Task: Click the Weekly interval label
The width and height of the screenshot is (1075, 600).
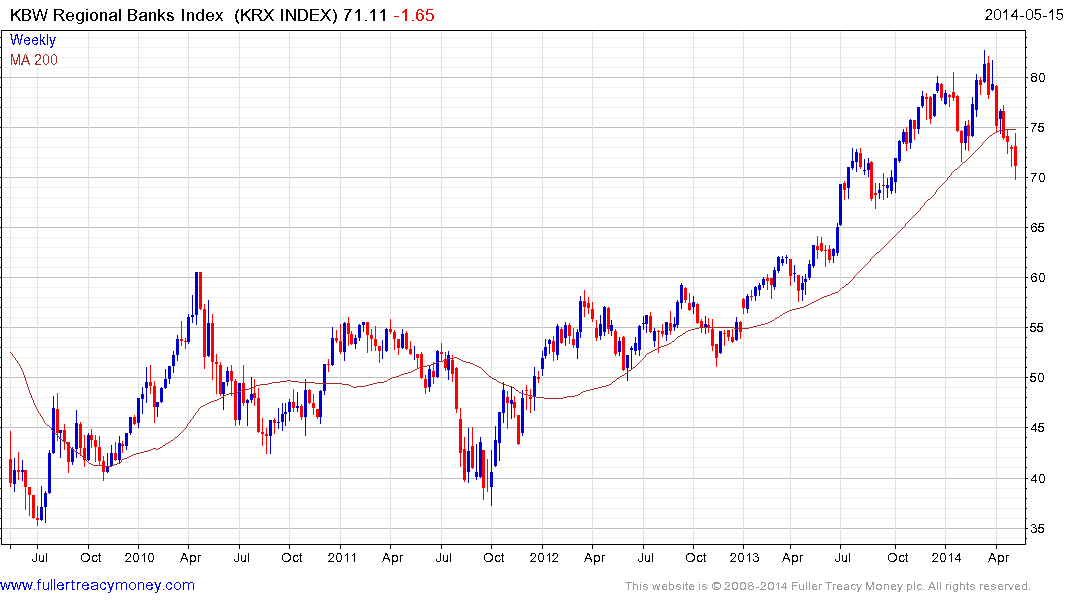Action: click(x=33, y=40)
